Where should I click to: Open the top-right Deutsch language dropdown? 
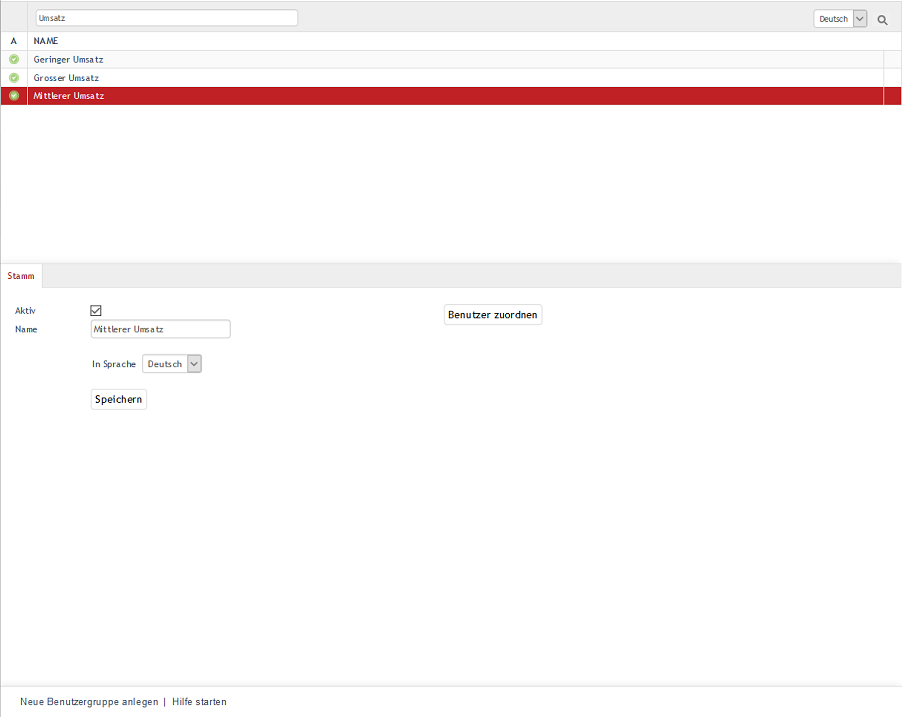coord(840,19)
